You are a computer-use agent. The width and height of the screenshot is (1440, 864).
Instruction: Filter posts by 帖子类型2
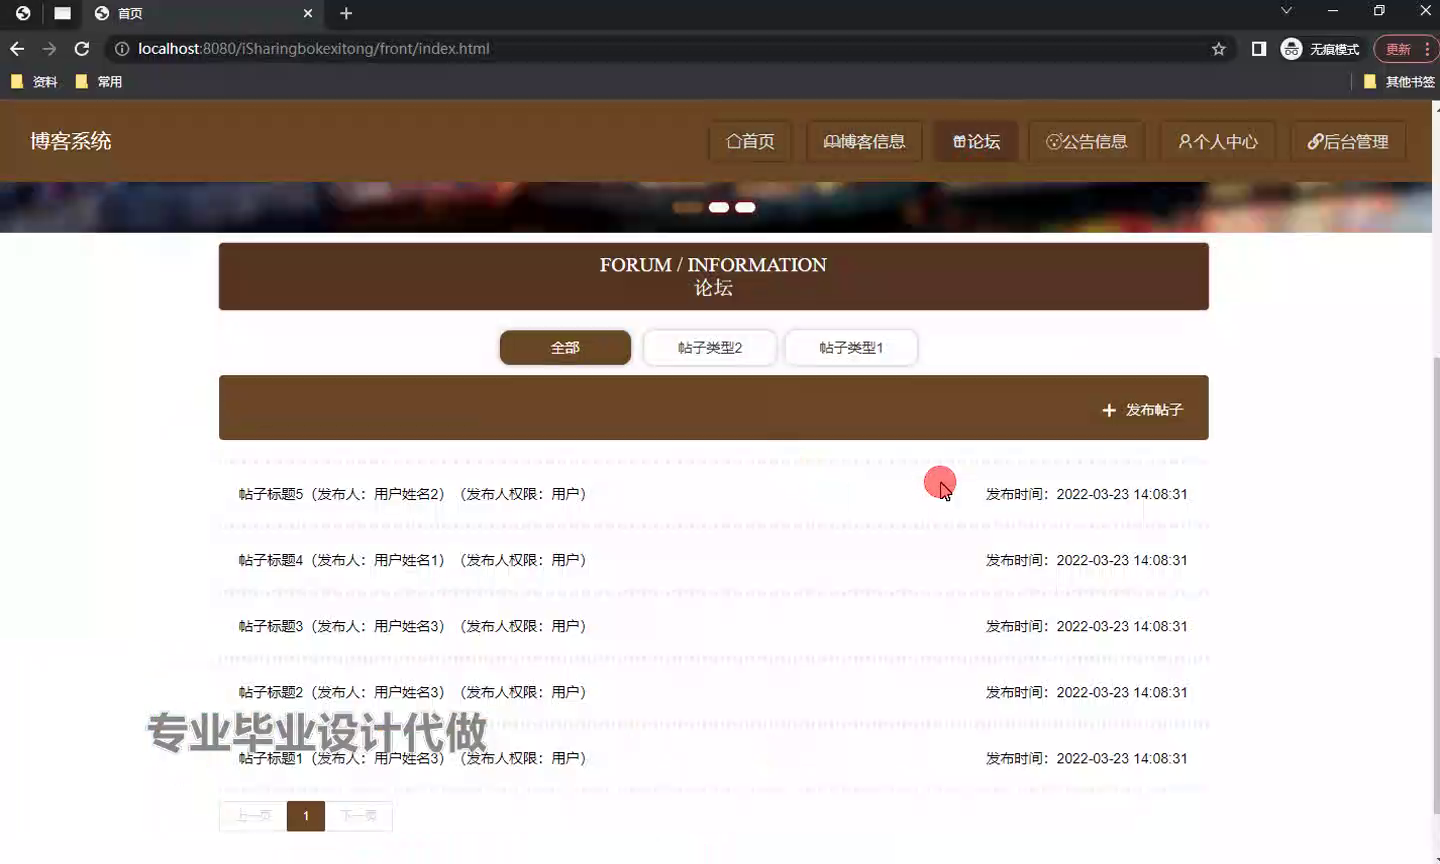click(x=710, y=347)
